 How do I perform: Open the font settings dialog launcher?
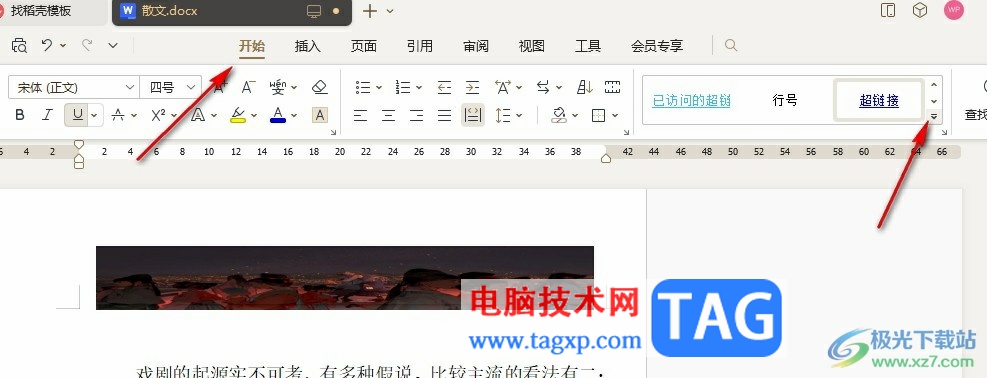(334, 132)
